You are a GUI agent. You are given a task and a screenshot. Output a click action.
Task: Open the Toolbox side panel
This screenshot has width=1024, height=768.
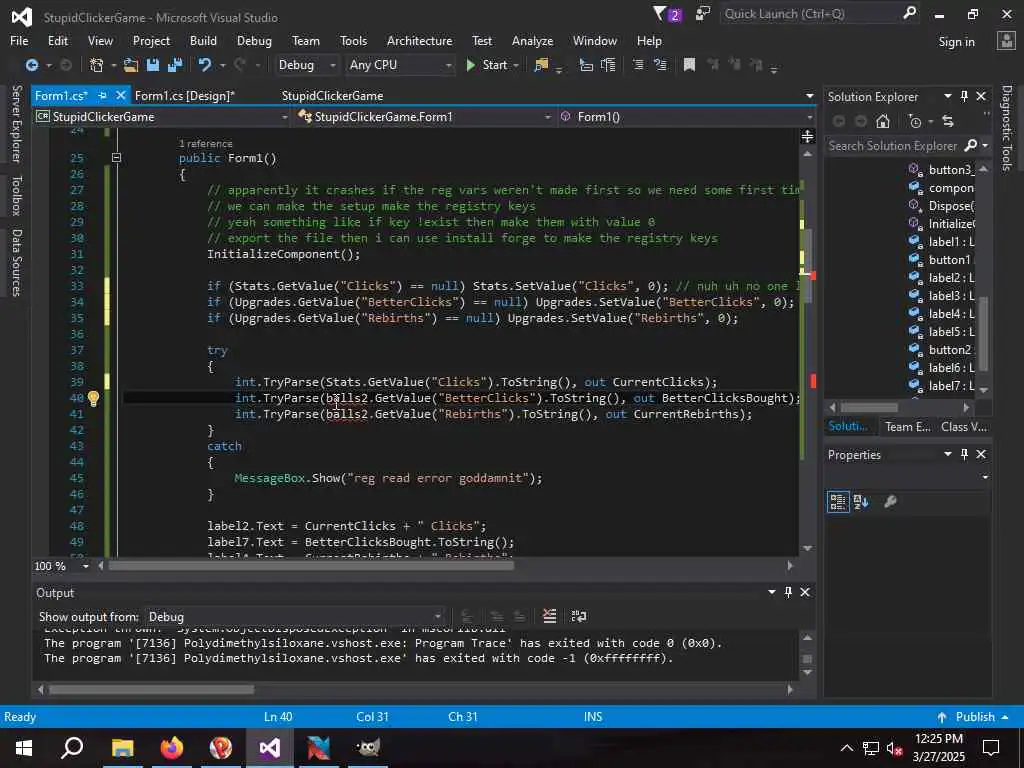click(16, 195)
